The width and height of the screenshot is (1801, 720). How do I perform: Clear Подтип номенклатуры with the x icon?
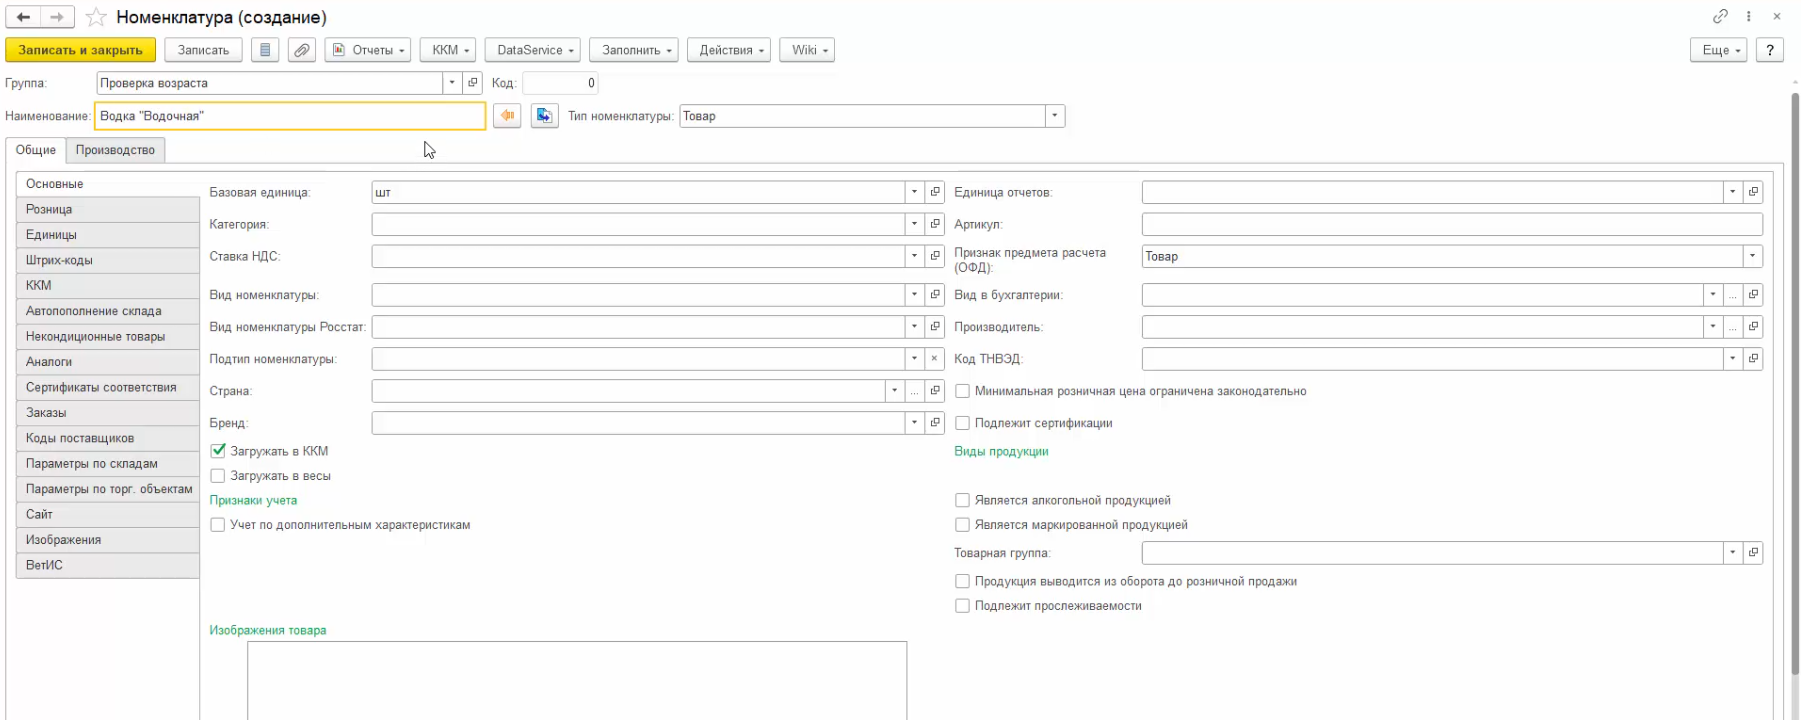click(934, 359)
